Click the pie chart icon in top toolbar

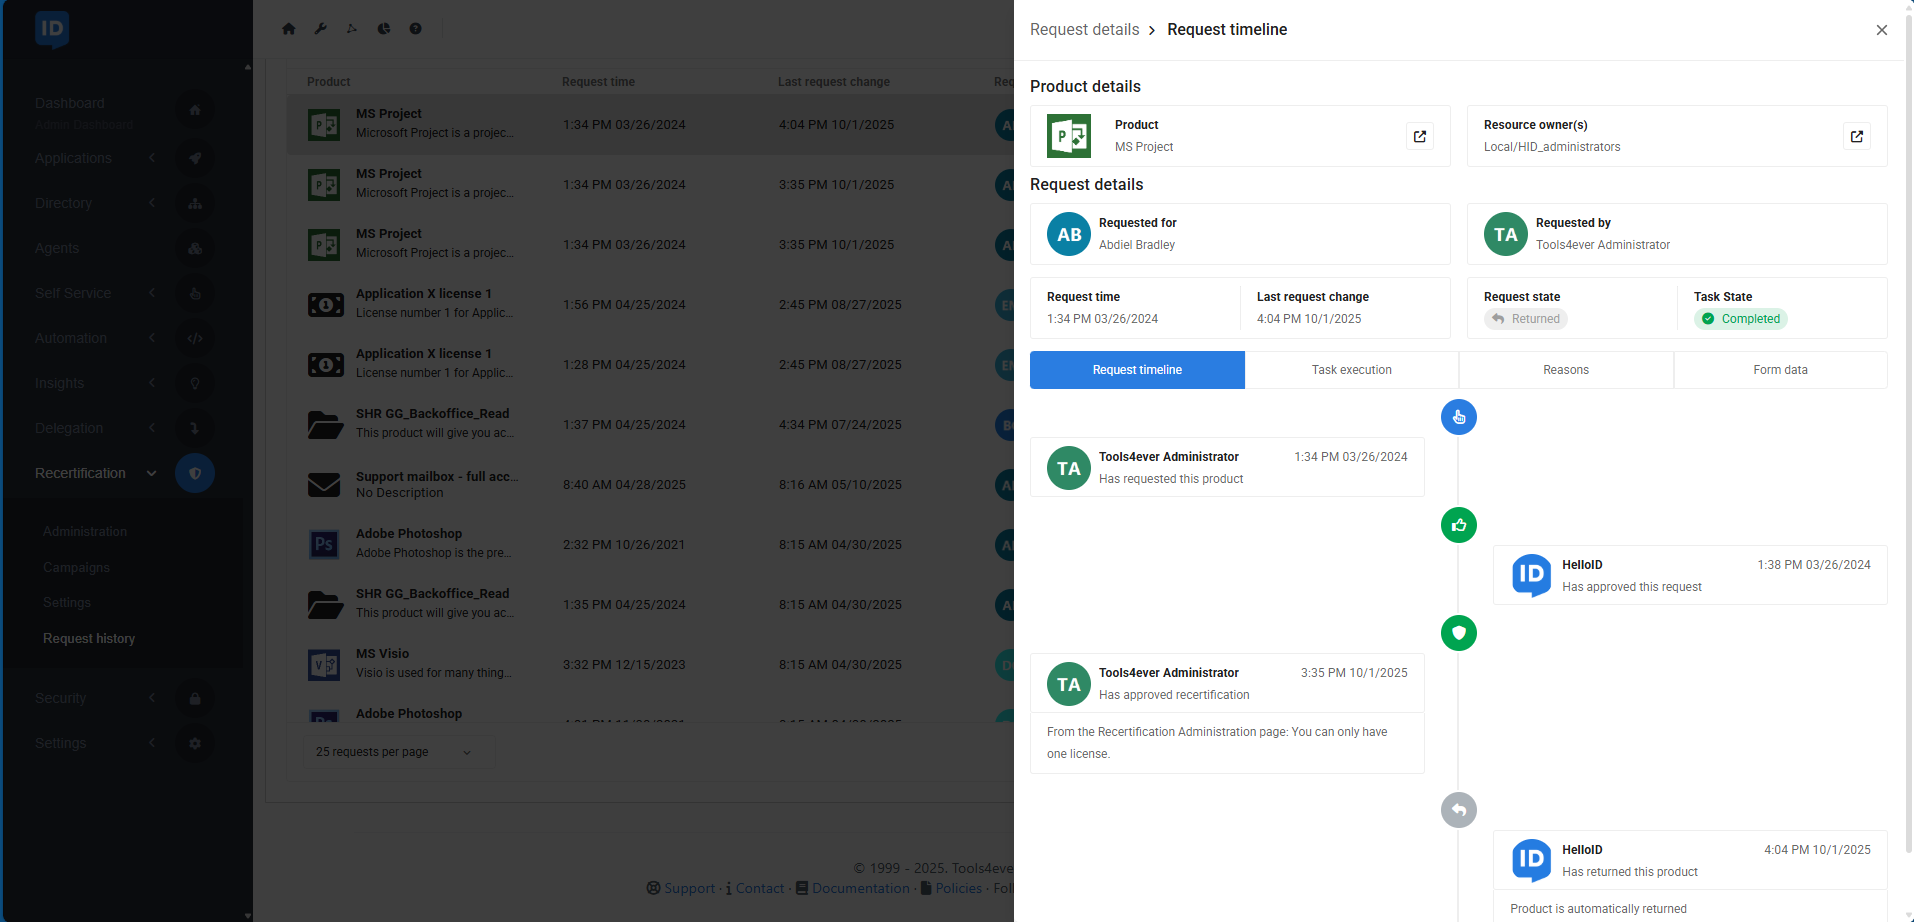point(384,29)
